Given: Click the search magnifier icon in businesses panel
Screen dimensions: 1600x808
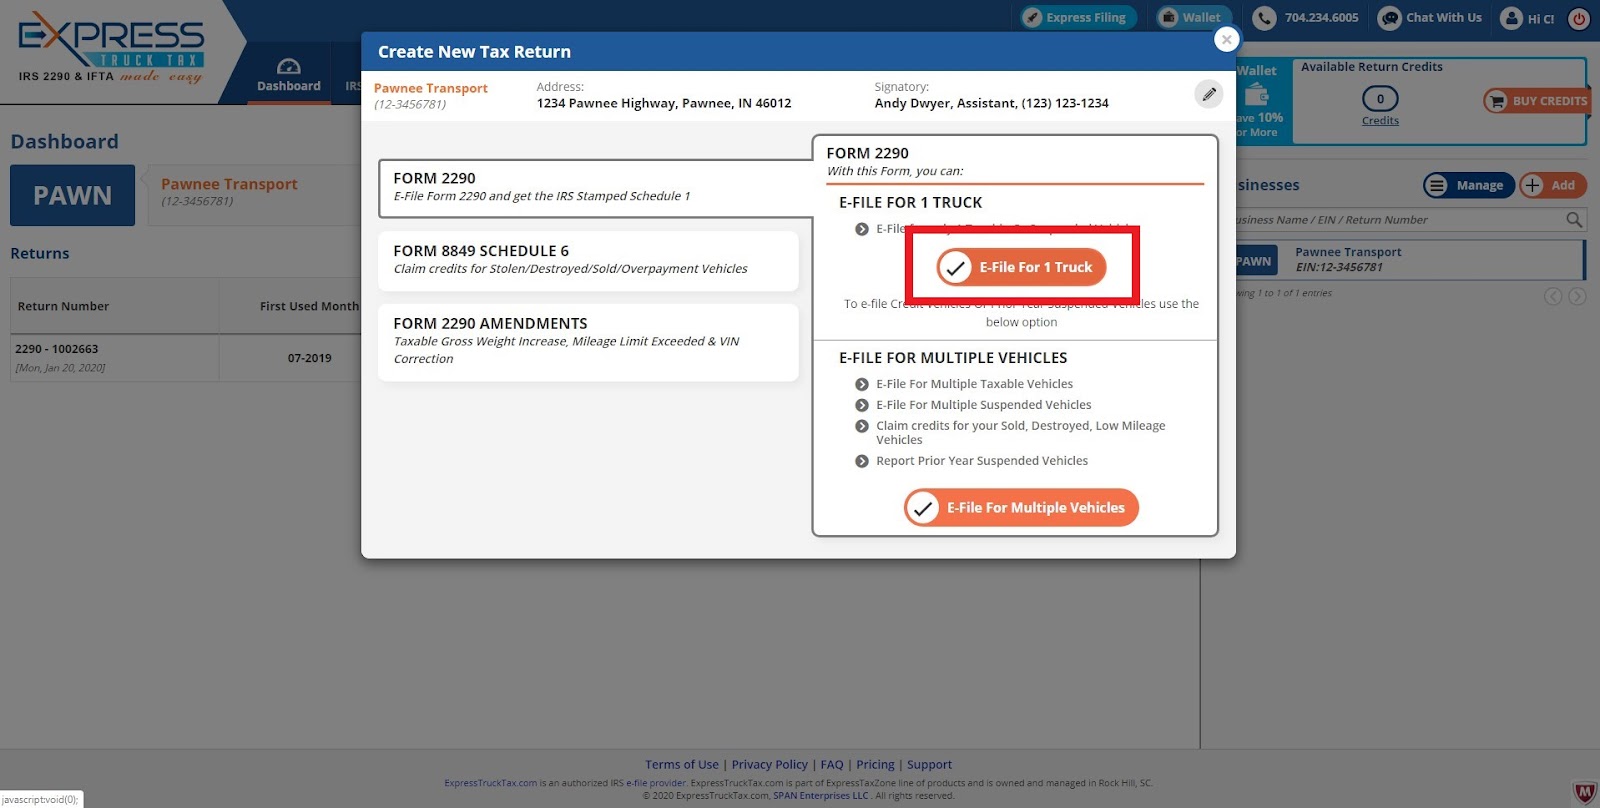Looking at the screenshot, I should [1574, 220].
